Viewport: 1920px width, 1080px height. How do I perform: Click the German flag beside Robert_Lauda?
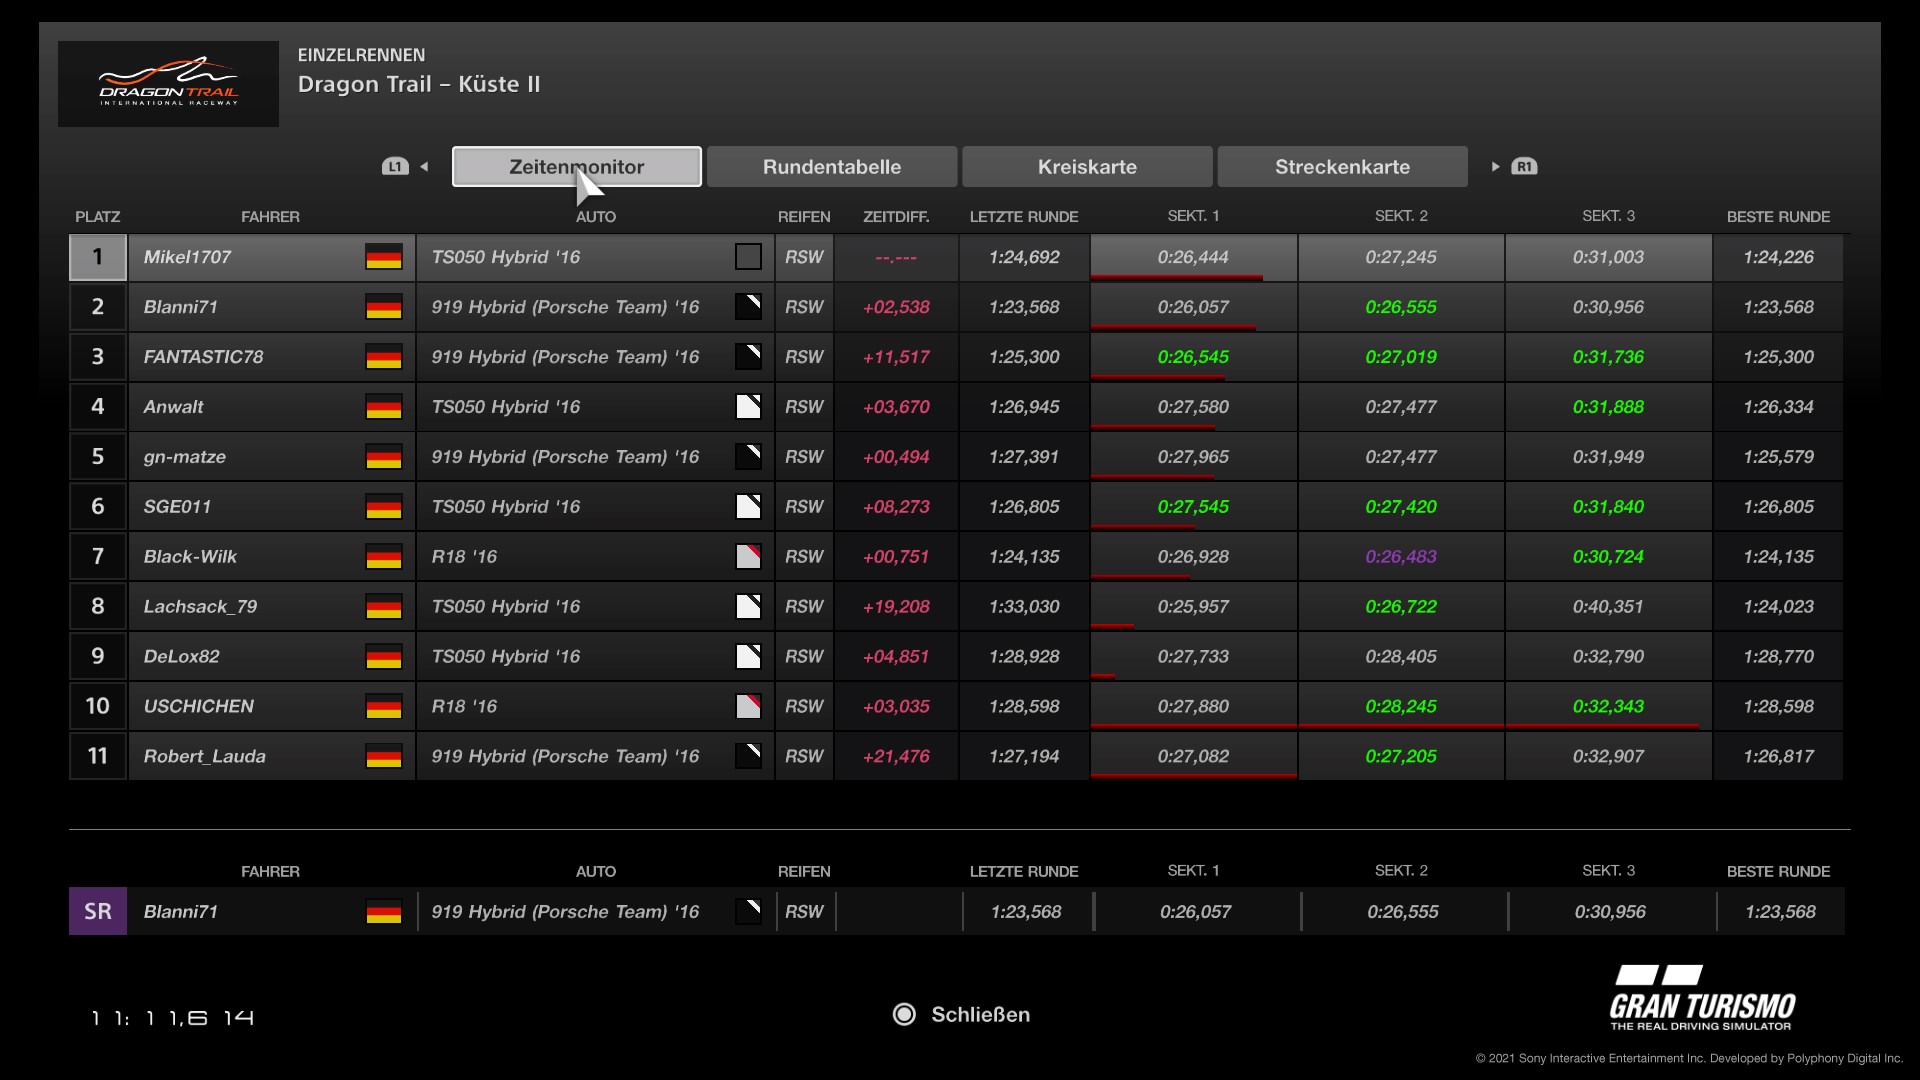pos(383,757)
